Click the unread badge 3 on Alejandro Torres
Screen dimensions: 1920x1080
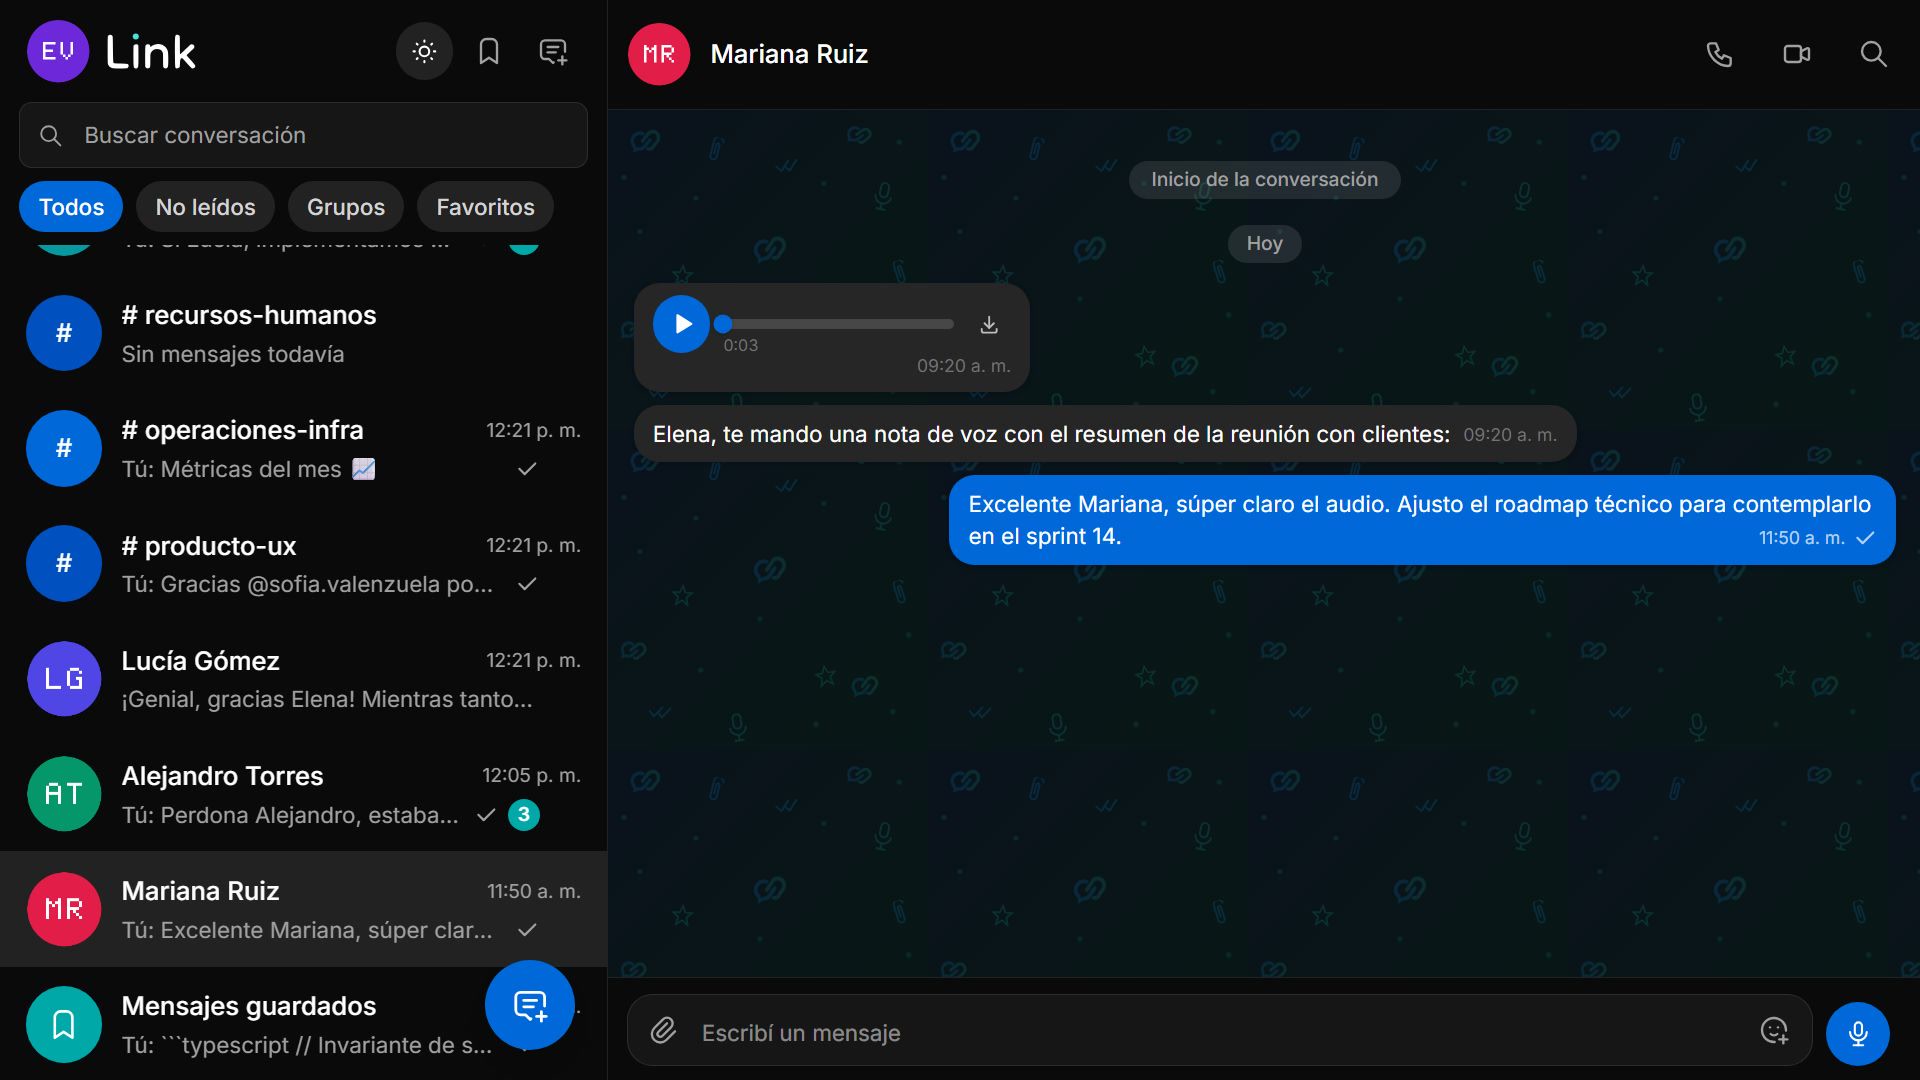coord(524,815)
